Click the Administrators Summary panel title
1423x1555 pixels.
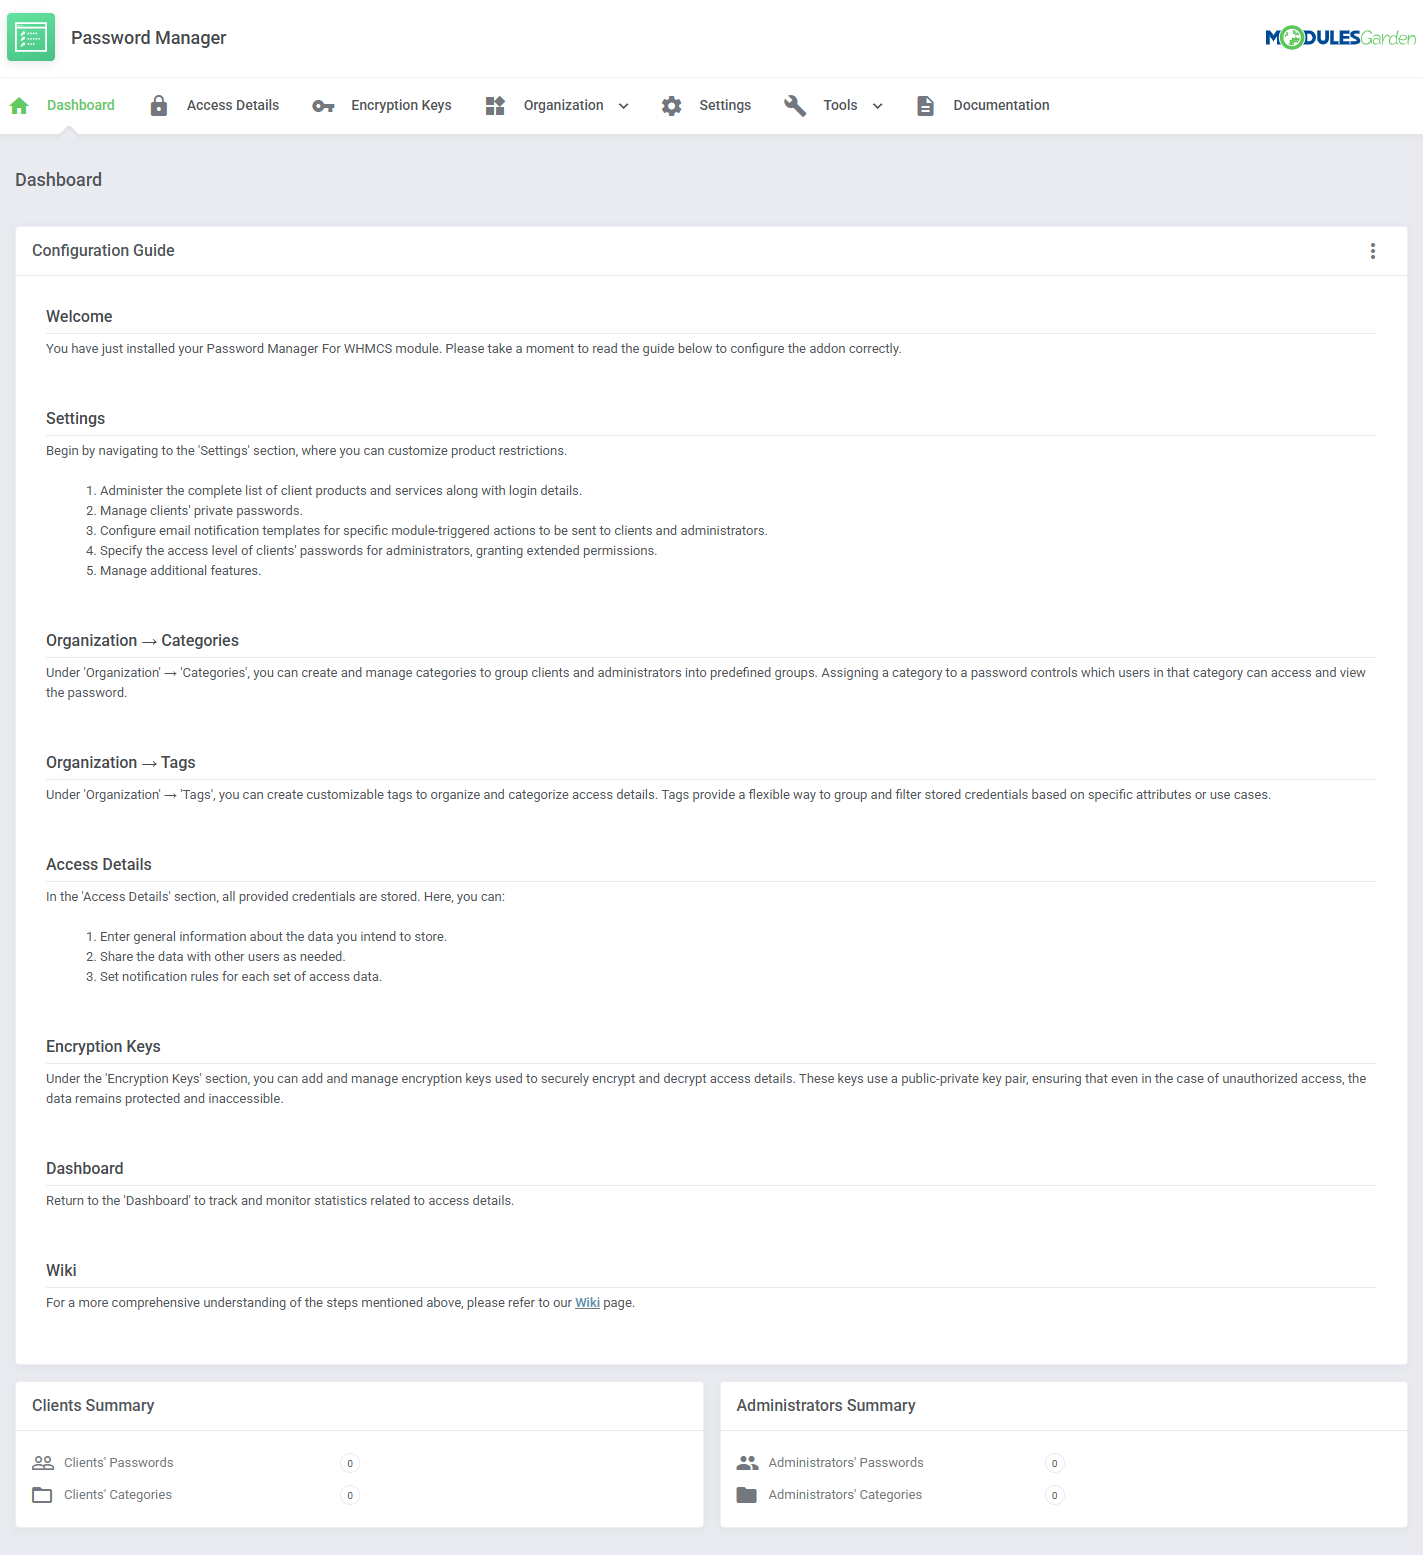coord(826,1406)
